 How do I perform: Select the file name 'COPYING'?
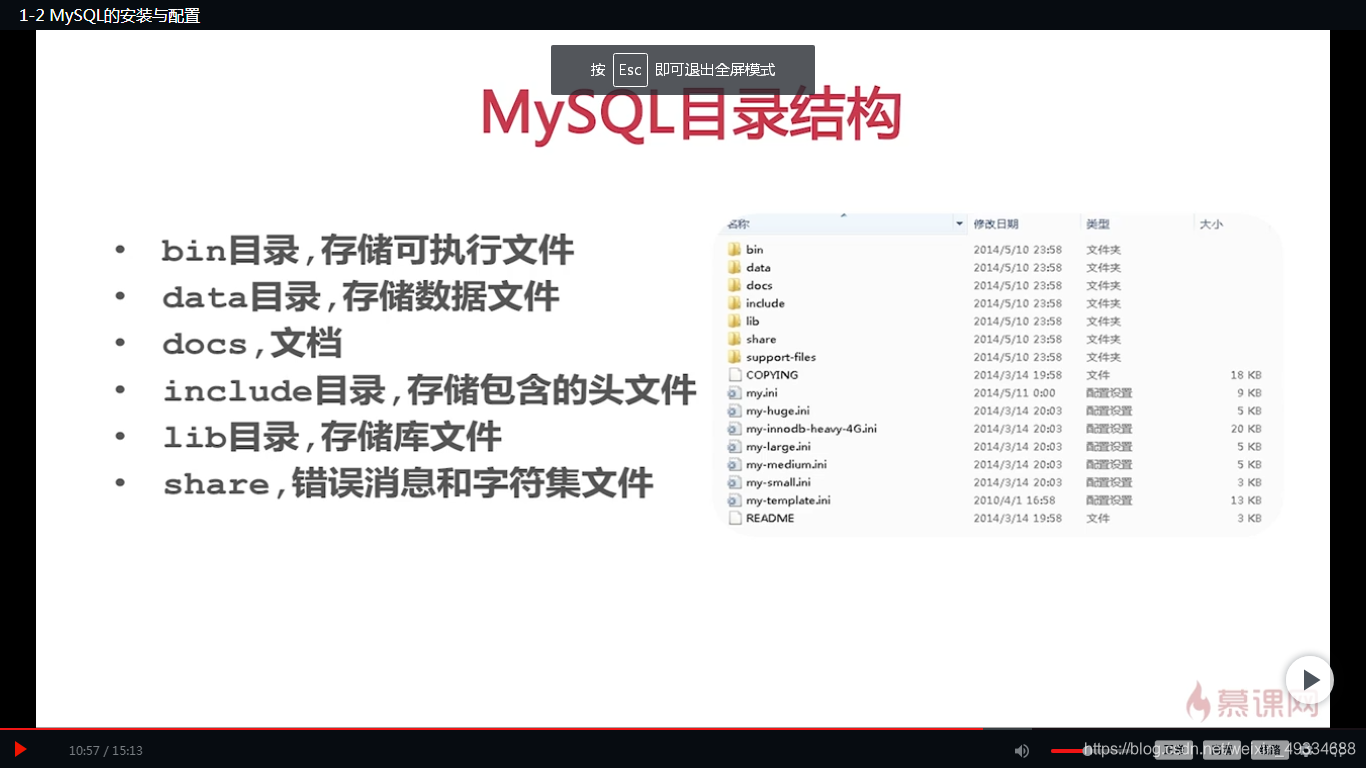tap(772, 375)
